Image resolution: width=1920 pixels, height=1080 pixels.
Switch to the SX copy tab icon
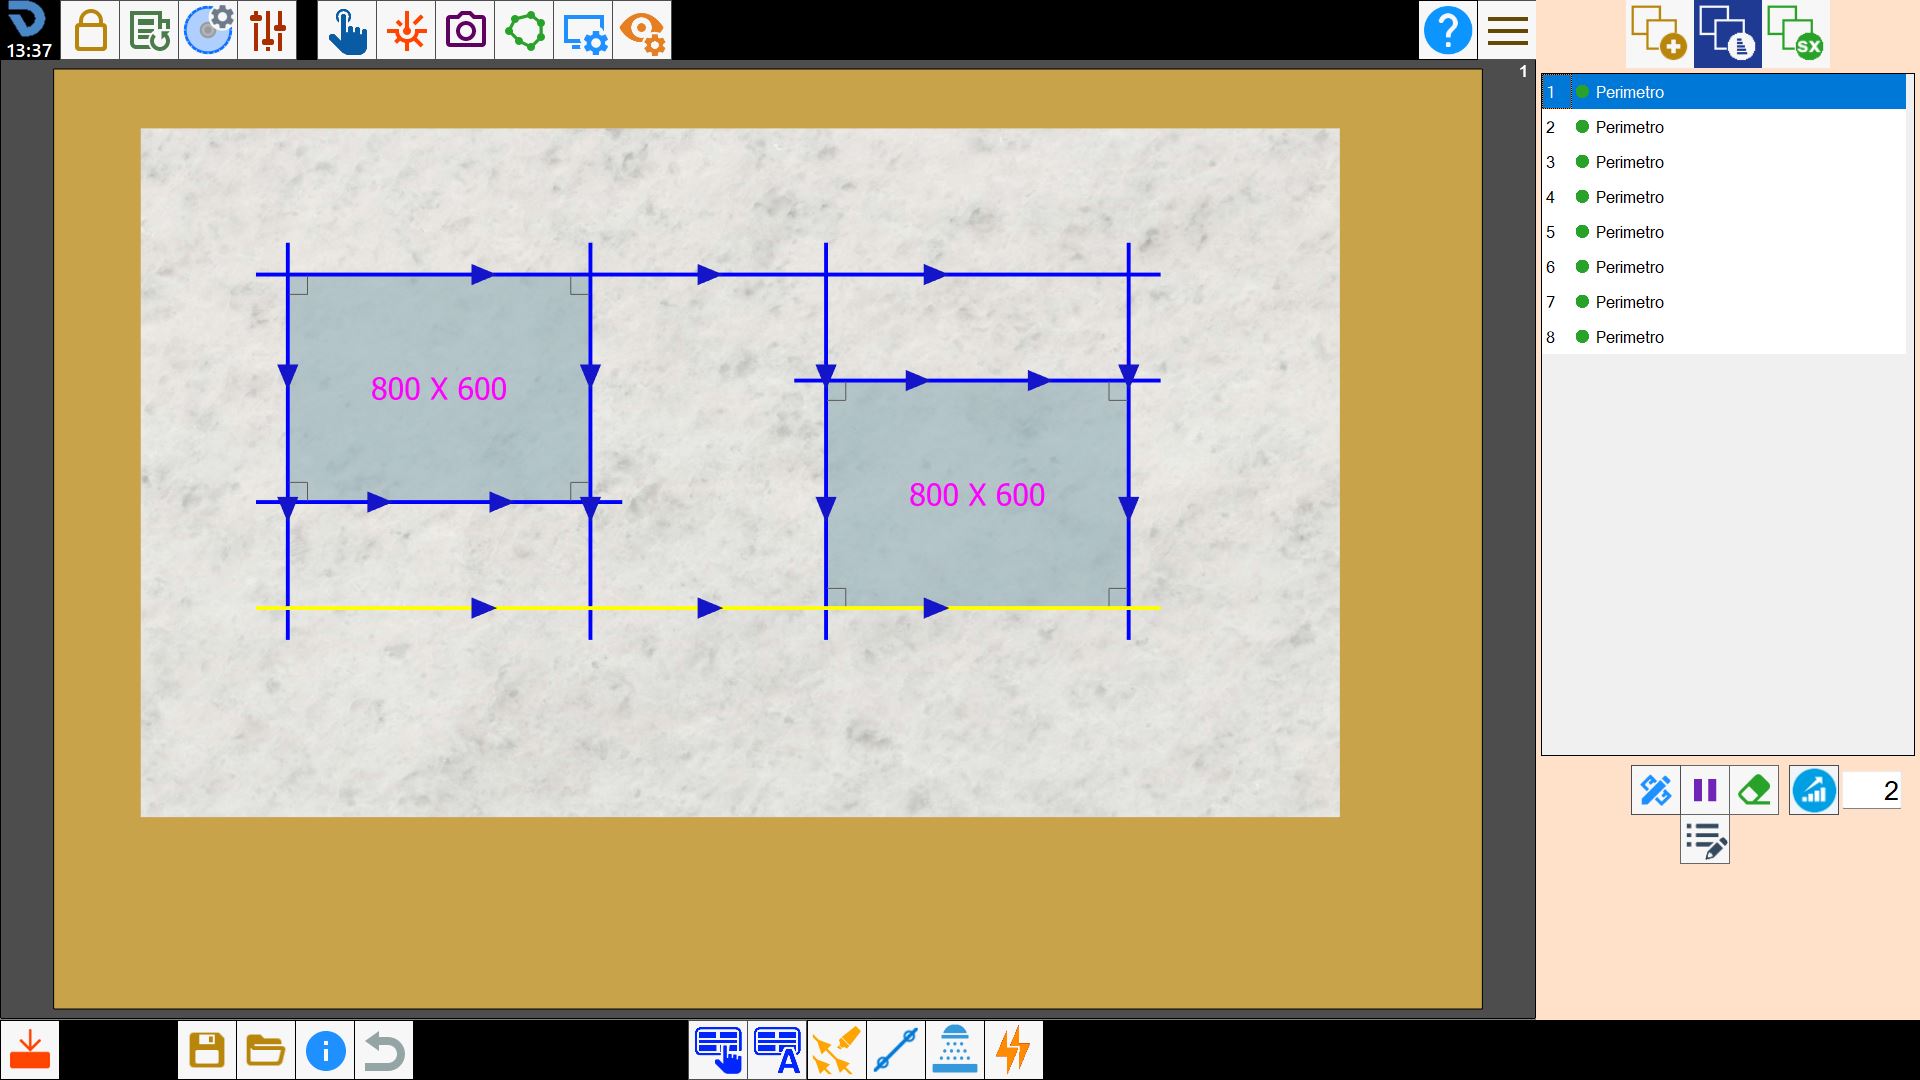click(x=1796, y=34)
